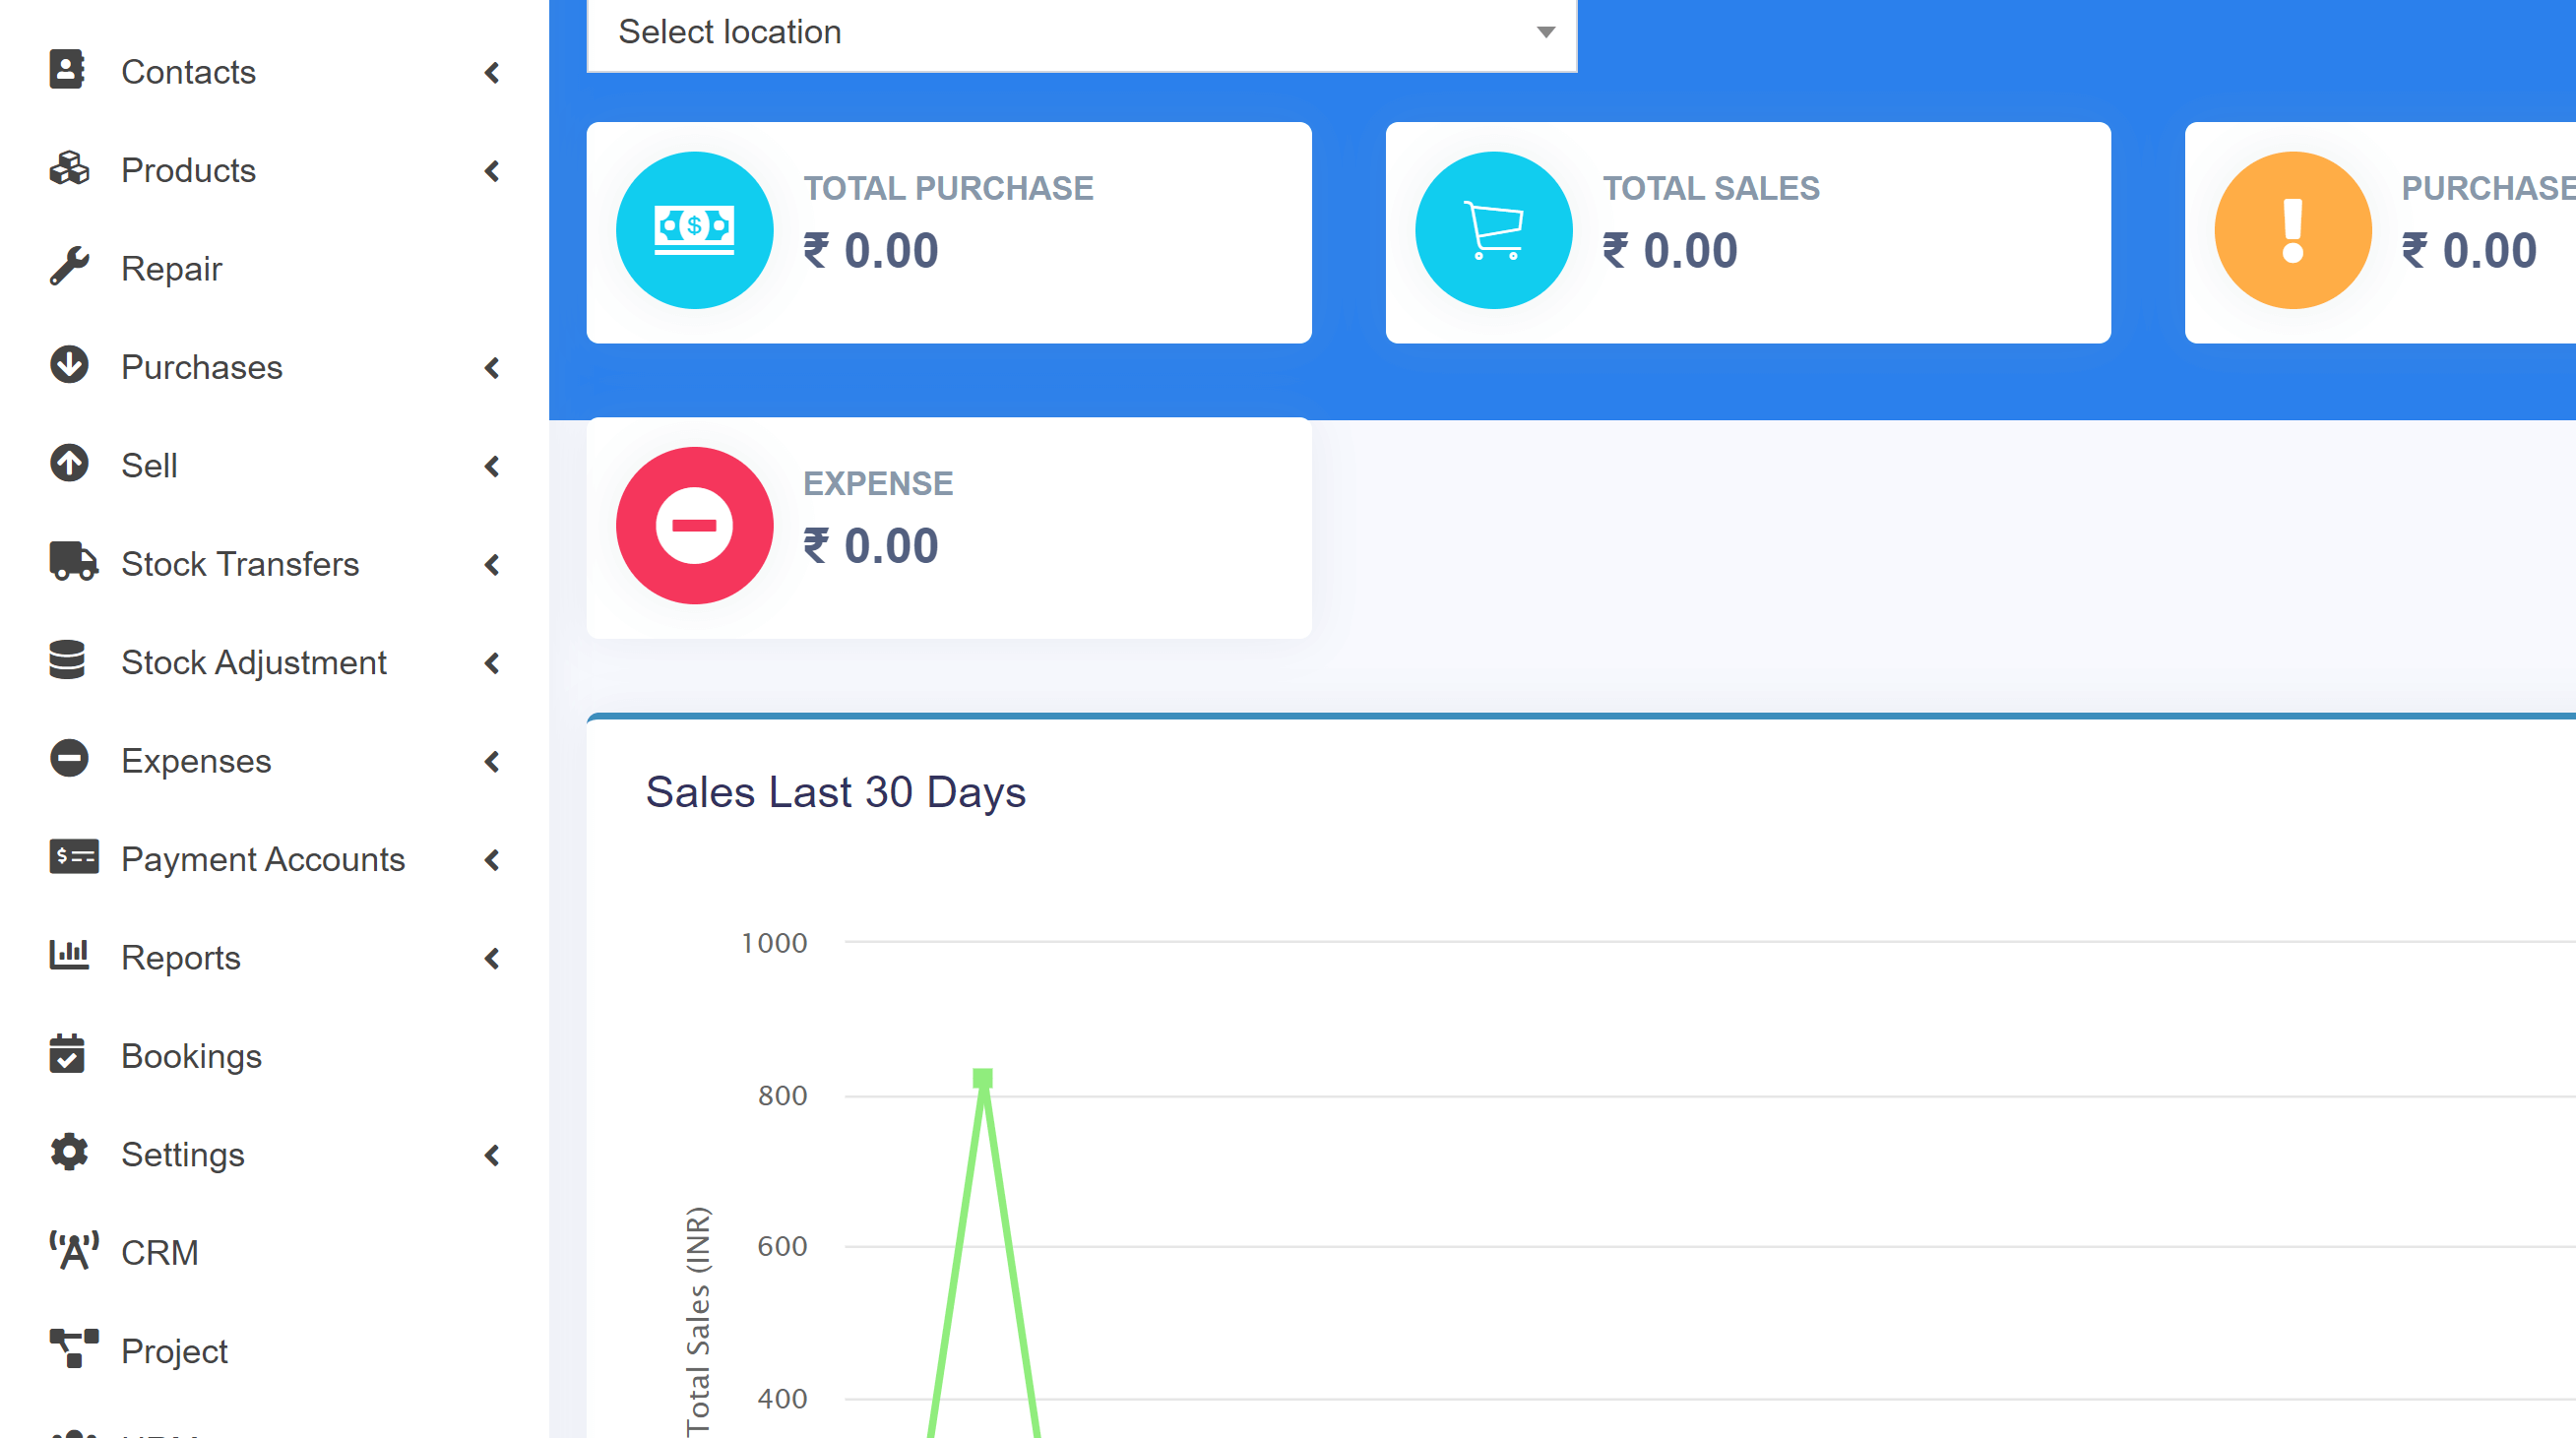
Task: Click the Reports bar chart icon
Action: (x=69, y=955)
